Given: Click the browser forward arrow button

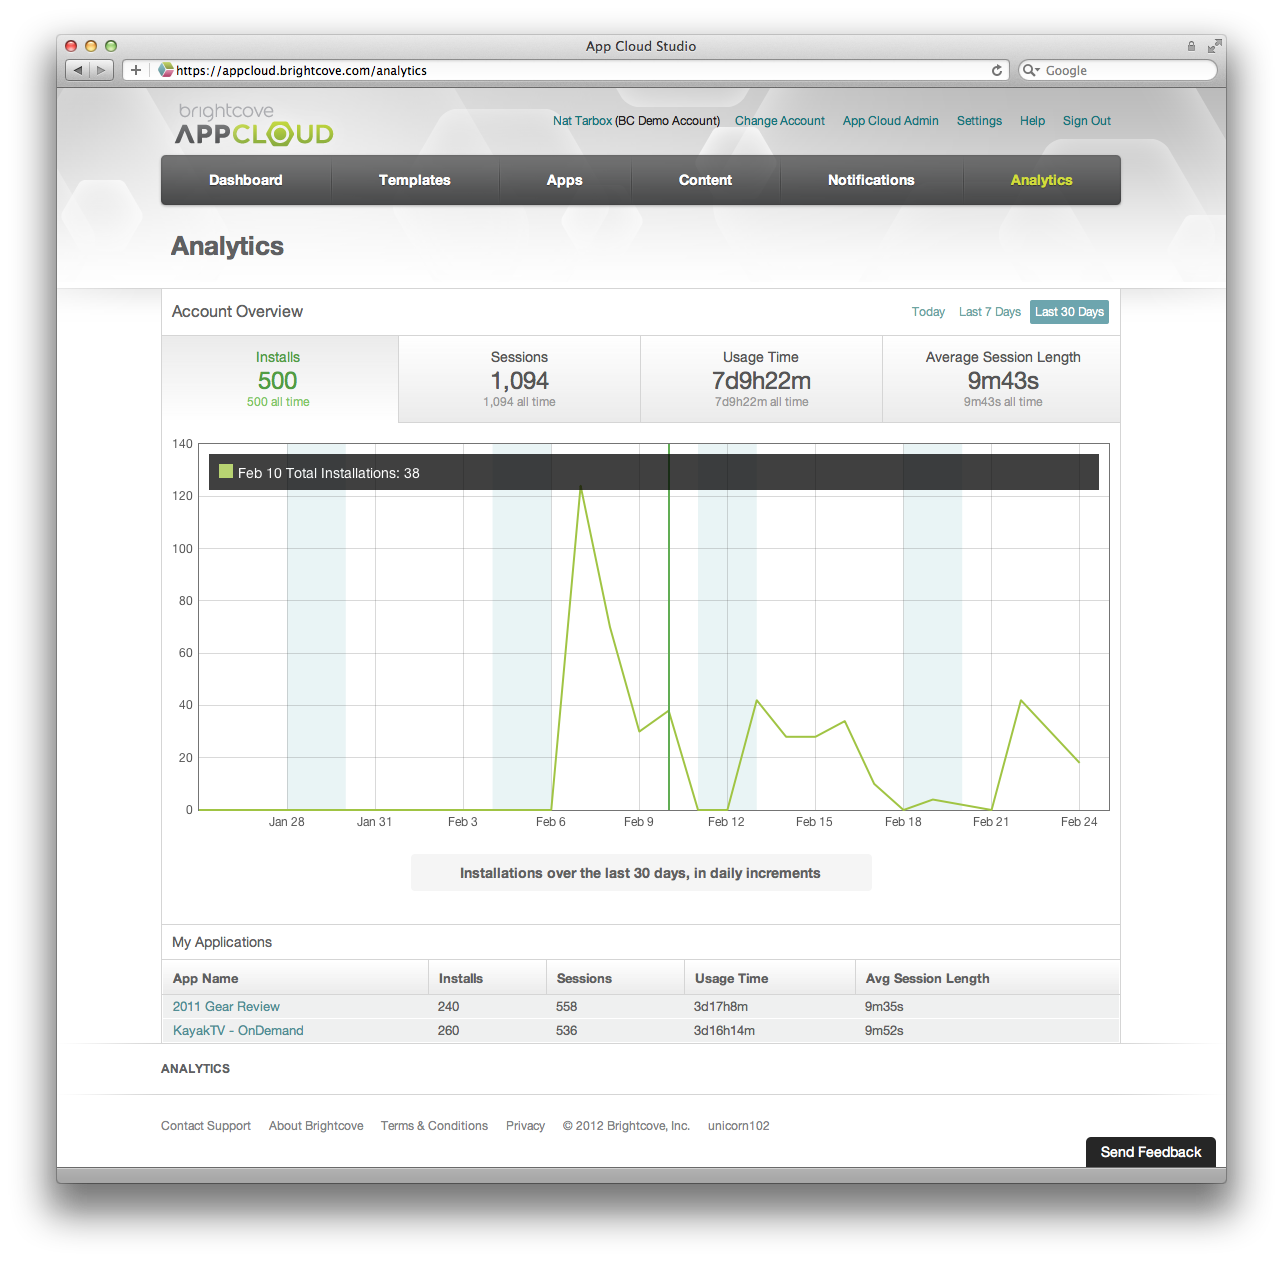Looking at the screenshot, I should tap(101, 70).
